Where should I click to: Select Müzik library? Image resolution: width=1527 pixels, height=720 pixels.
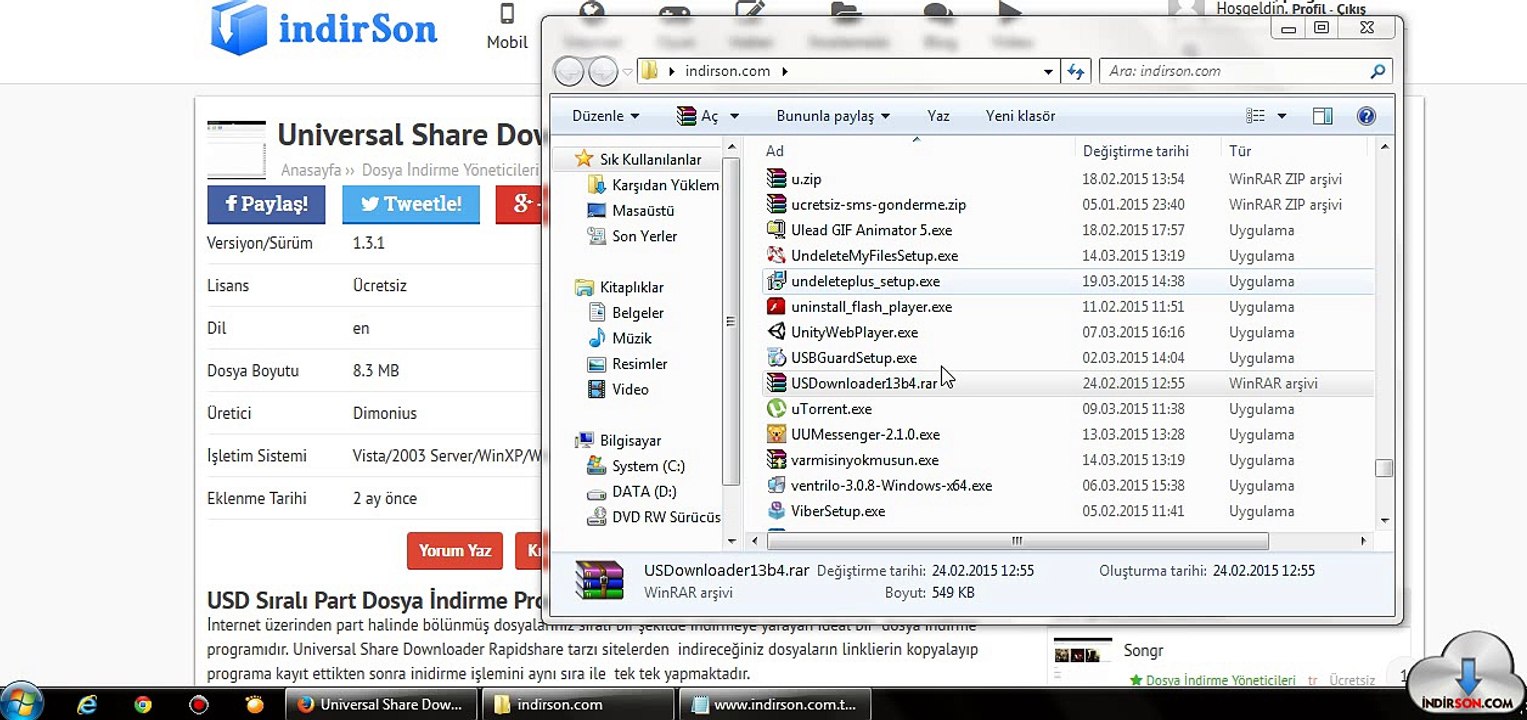pos(619,338)
